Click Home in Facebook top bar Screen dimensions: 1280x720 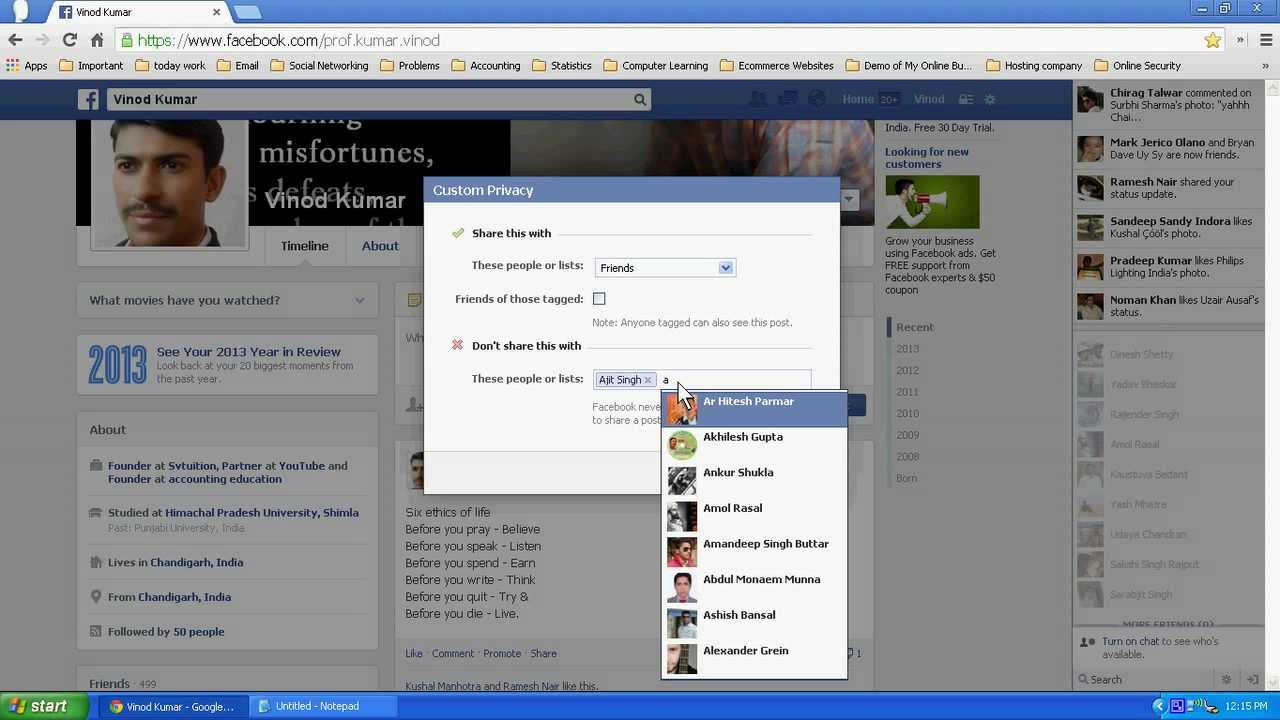pyautogui.click(x=858, y=99)
